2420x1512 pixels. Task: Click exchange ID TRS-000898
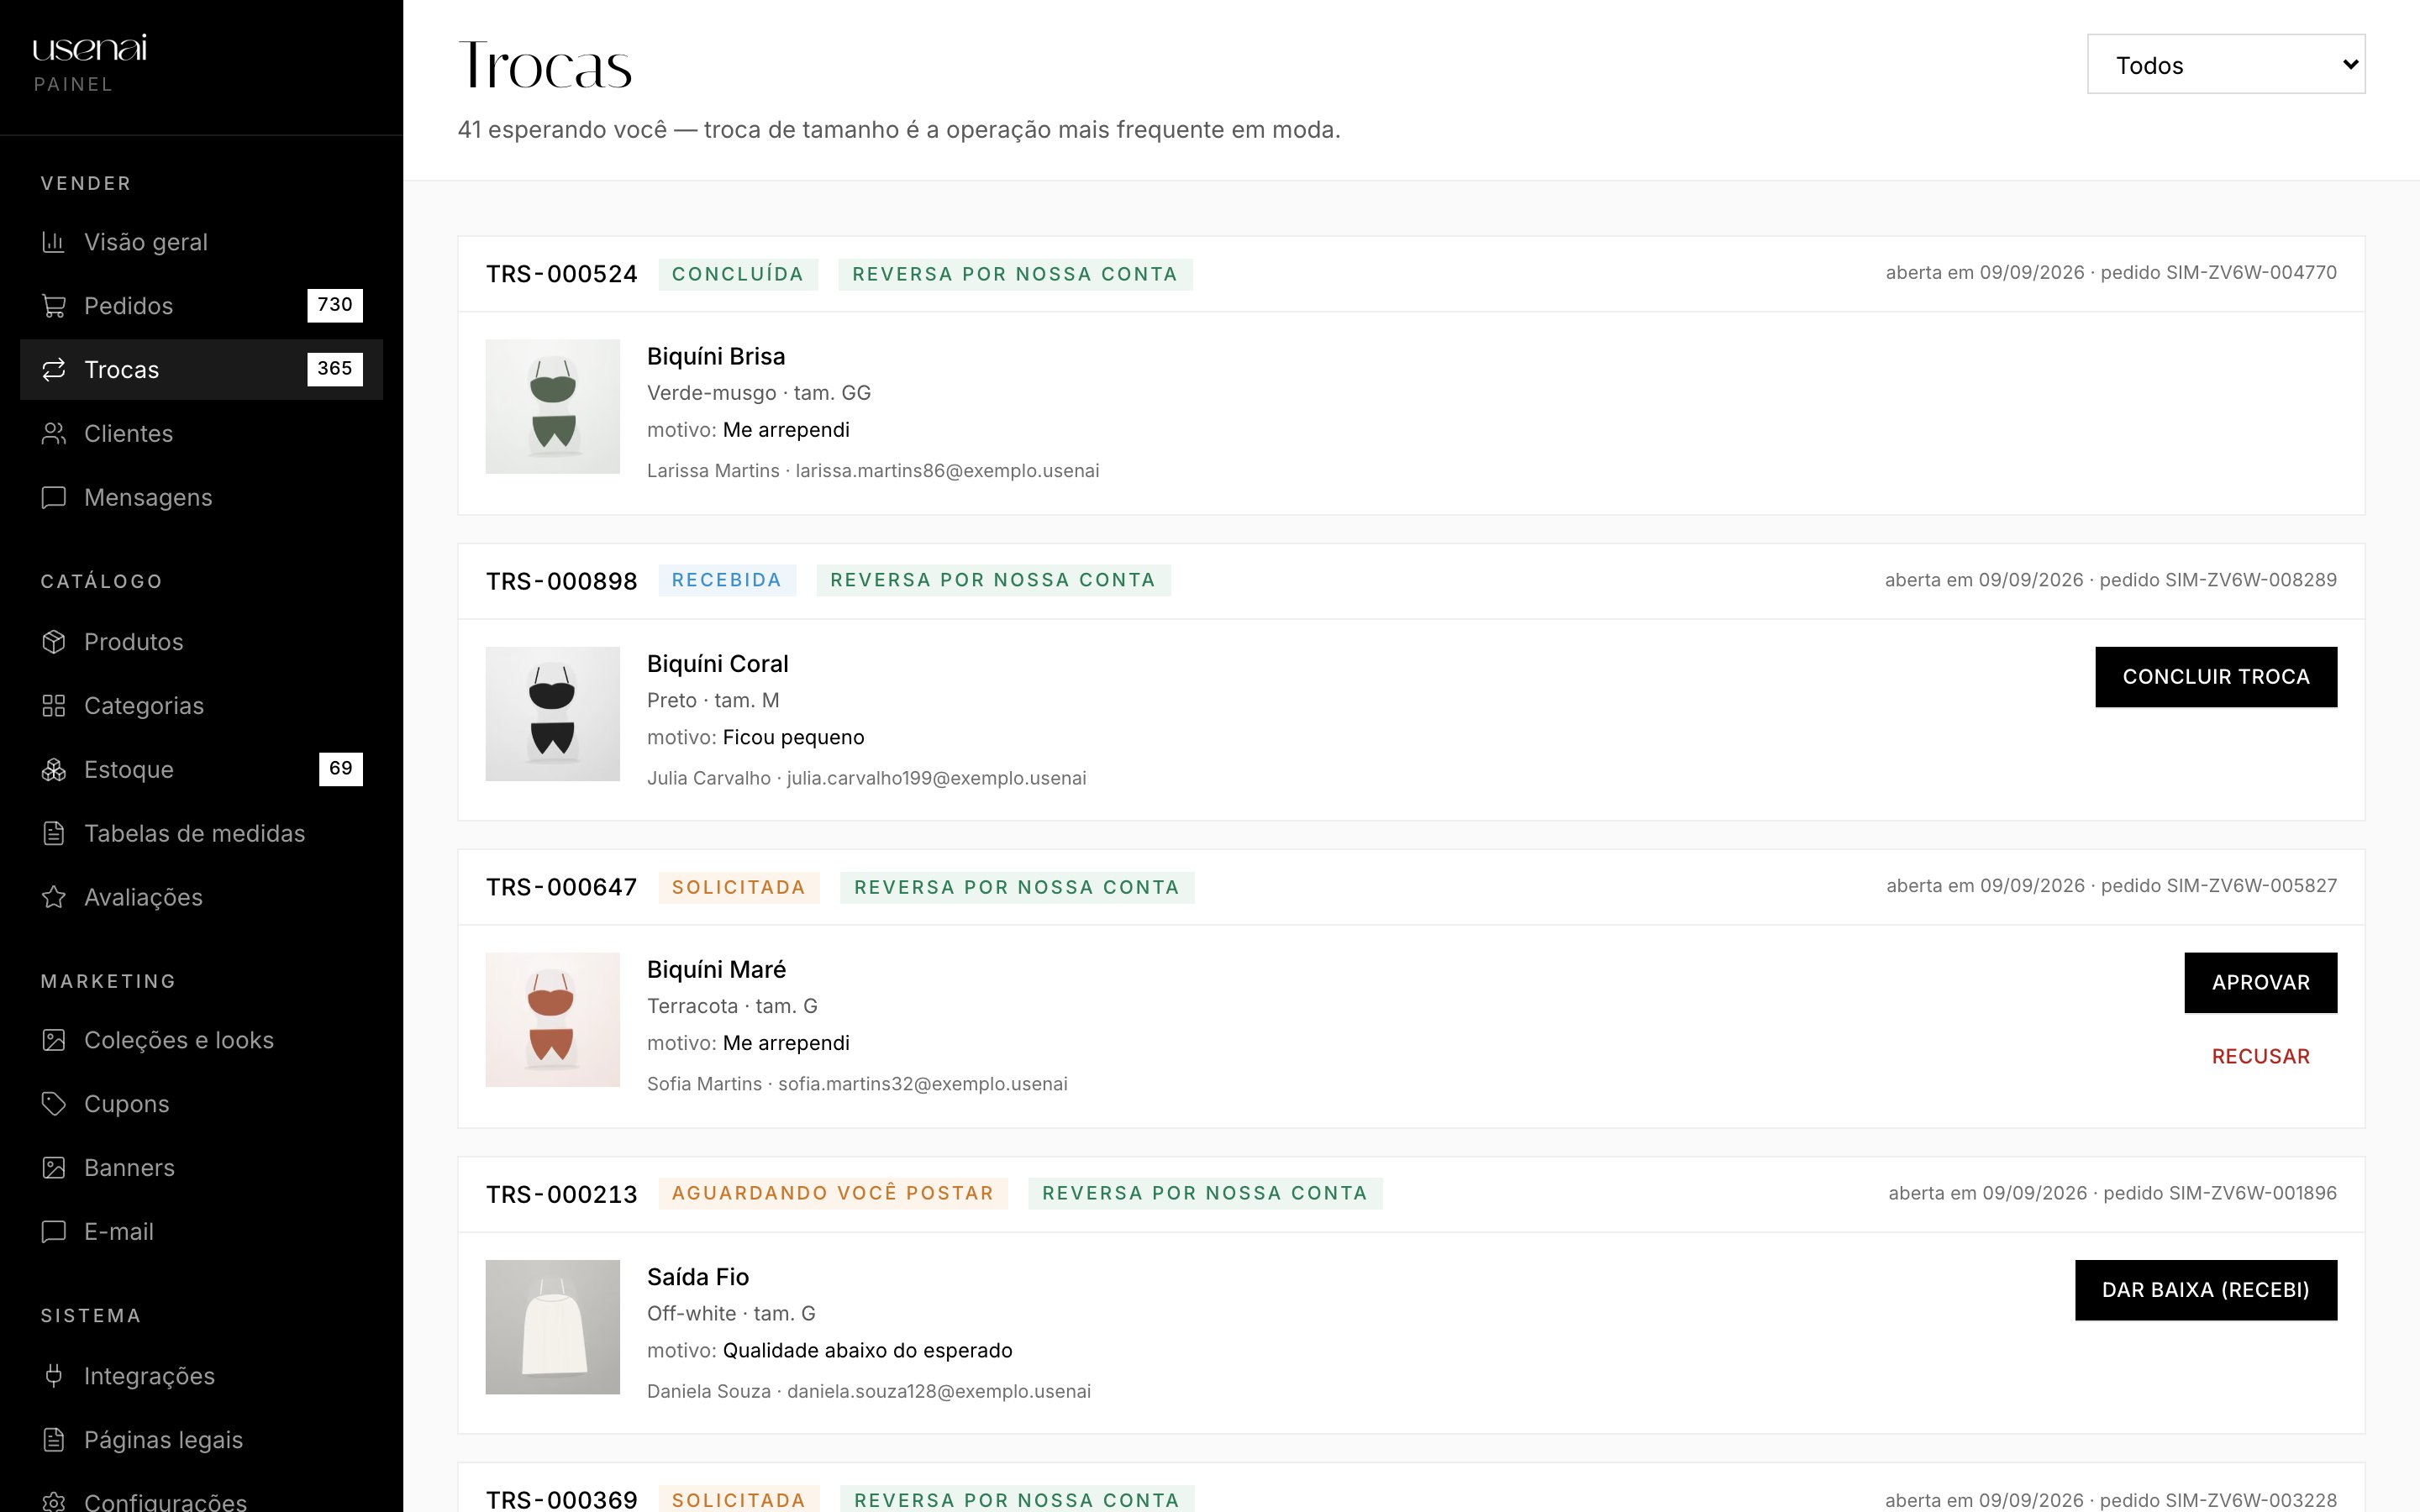coord(561,581)
